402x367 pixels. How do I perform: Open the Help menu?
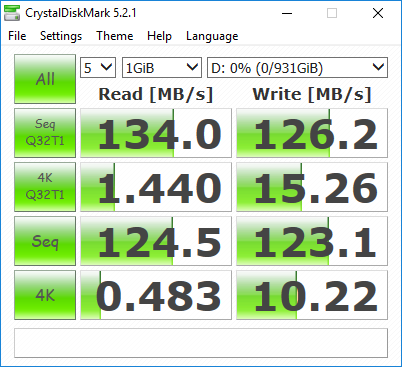(159, 36)
